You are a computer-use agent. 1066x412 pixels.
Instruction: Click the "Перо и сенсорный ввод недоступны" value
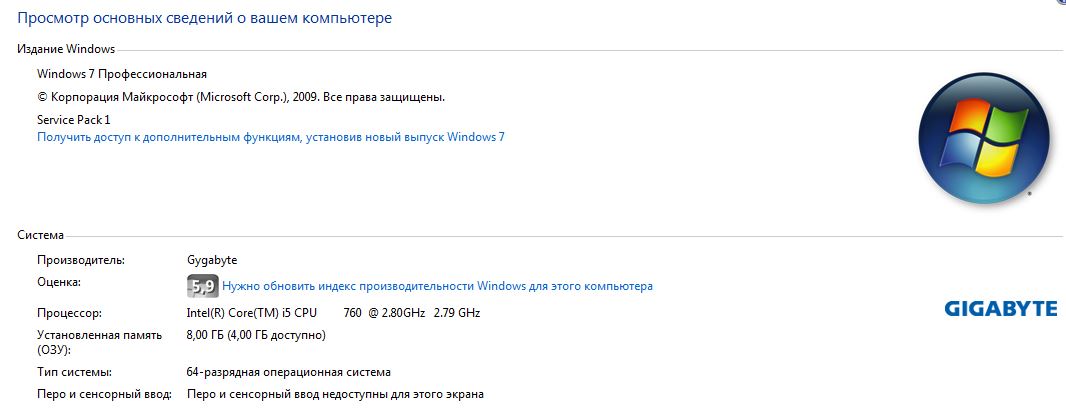(335, 394)
